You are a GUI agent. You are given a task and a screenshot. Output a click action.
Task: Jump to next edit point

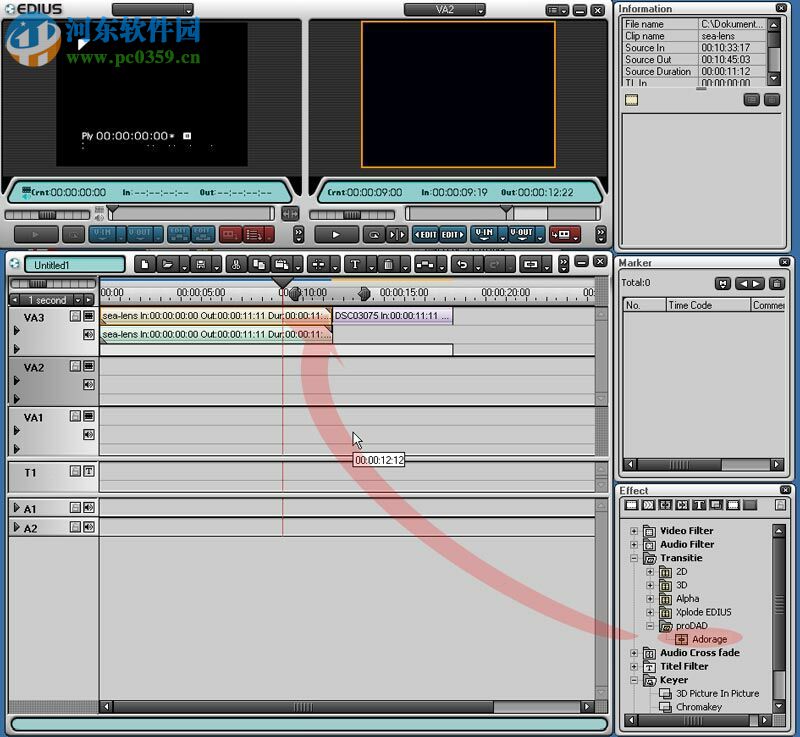coord(453,235)
